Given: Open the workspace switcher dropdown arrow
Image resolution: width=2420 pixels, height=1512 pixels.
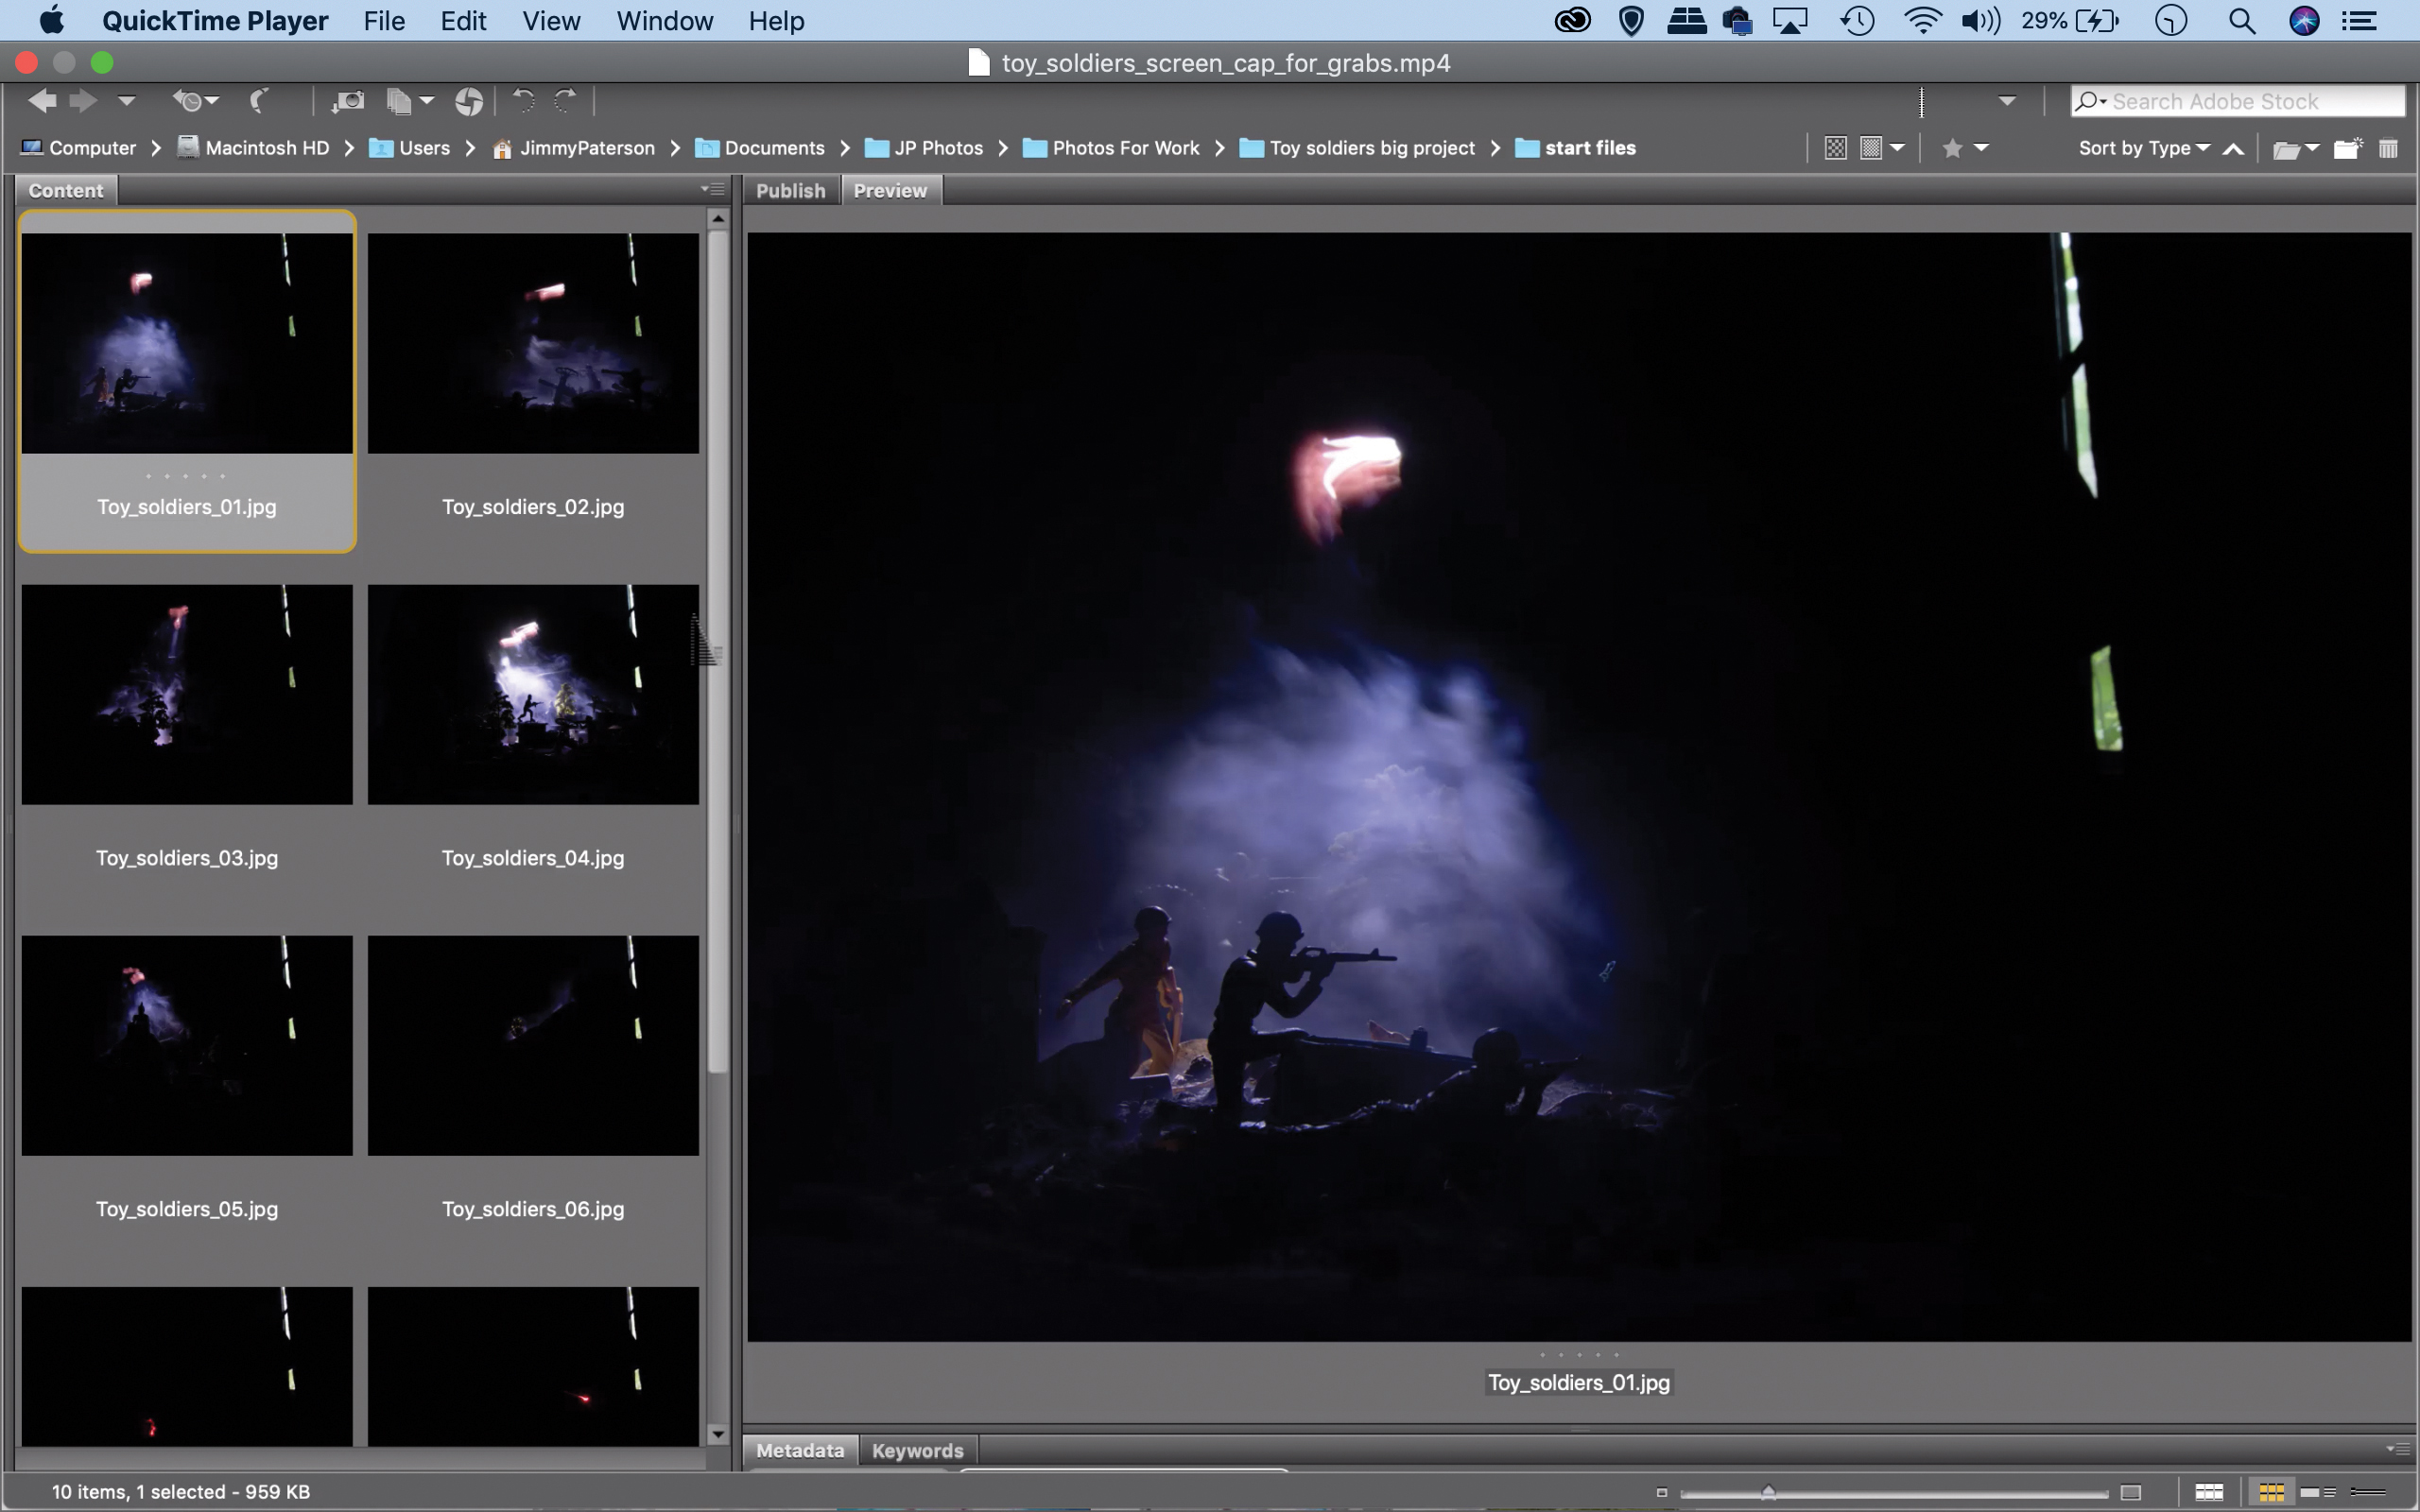Looking at the screenshot, I should click(2006, 101).
